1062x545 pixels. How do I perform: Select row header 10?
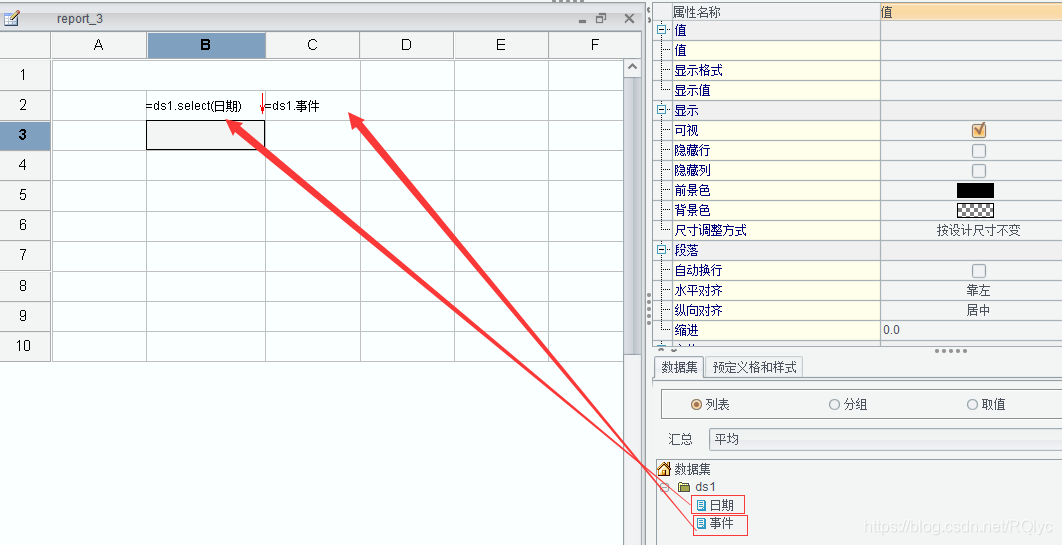click(x=24, y=346)
